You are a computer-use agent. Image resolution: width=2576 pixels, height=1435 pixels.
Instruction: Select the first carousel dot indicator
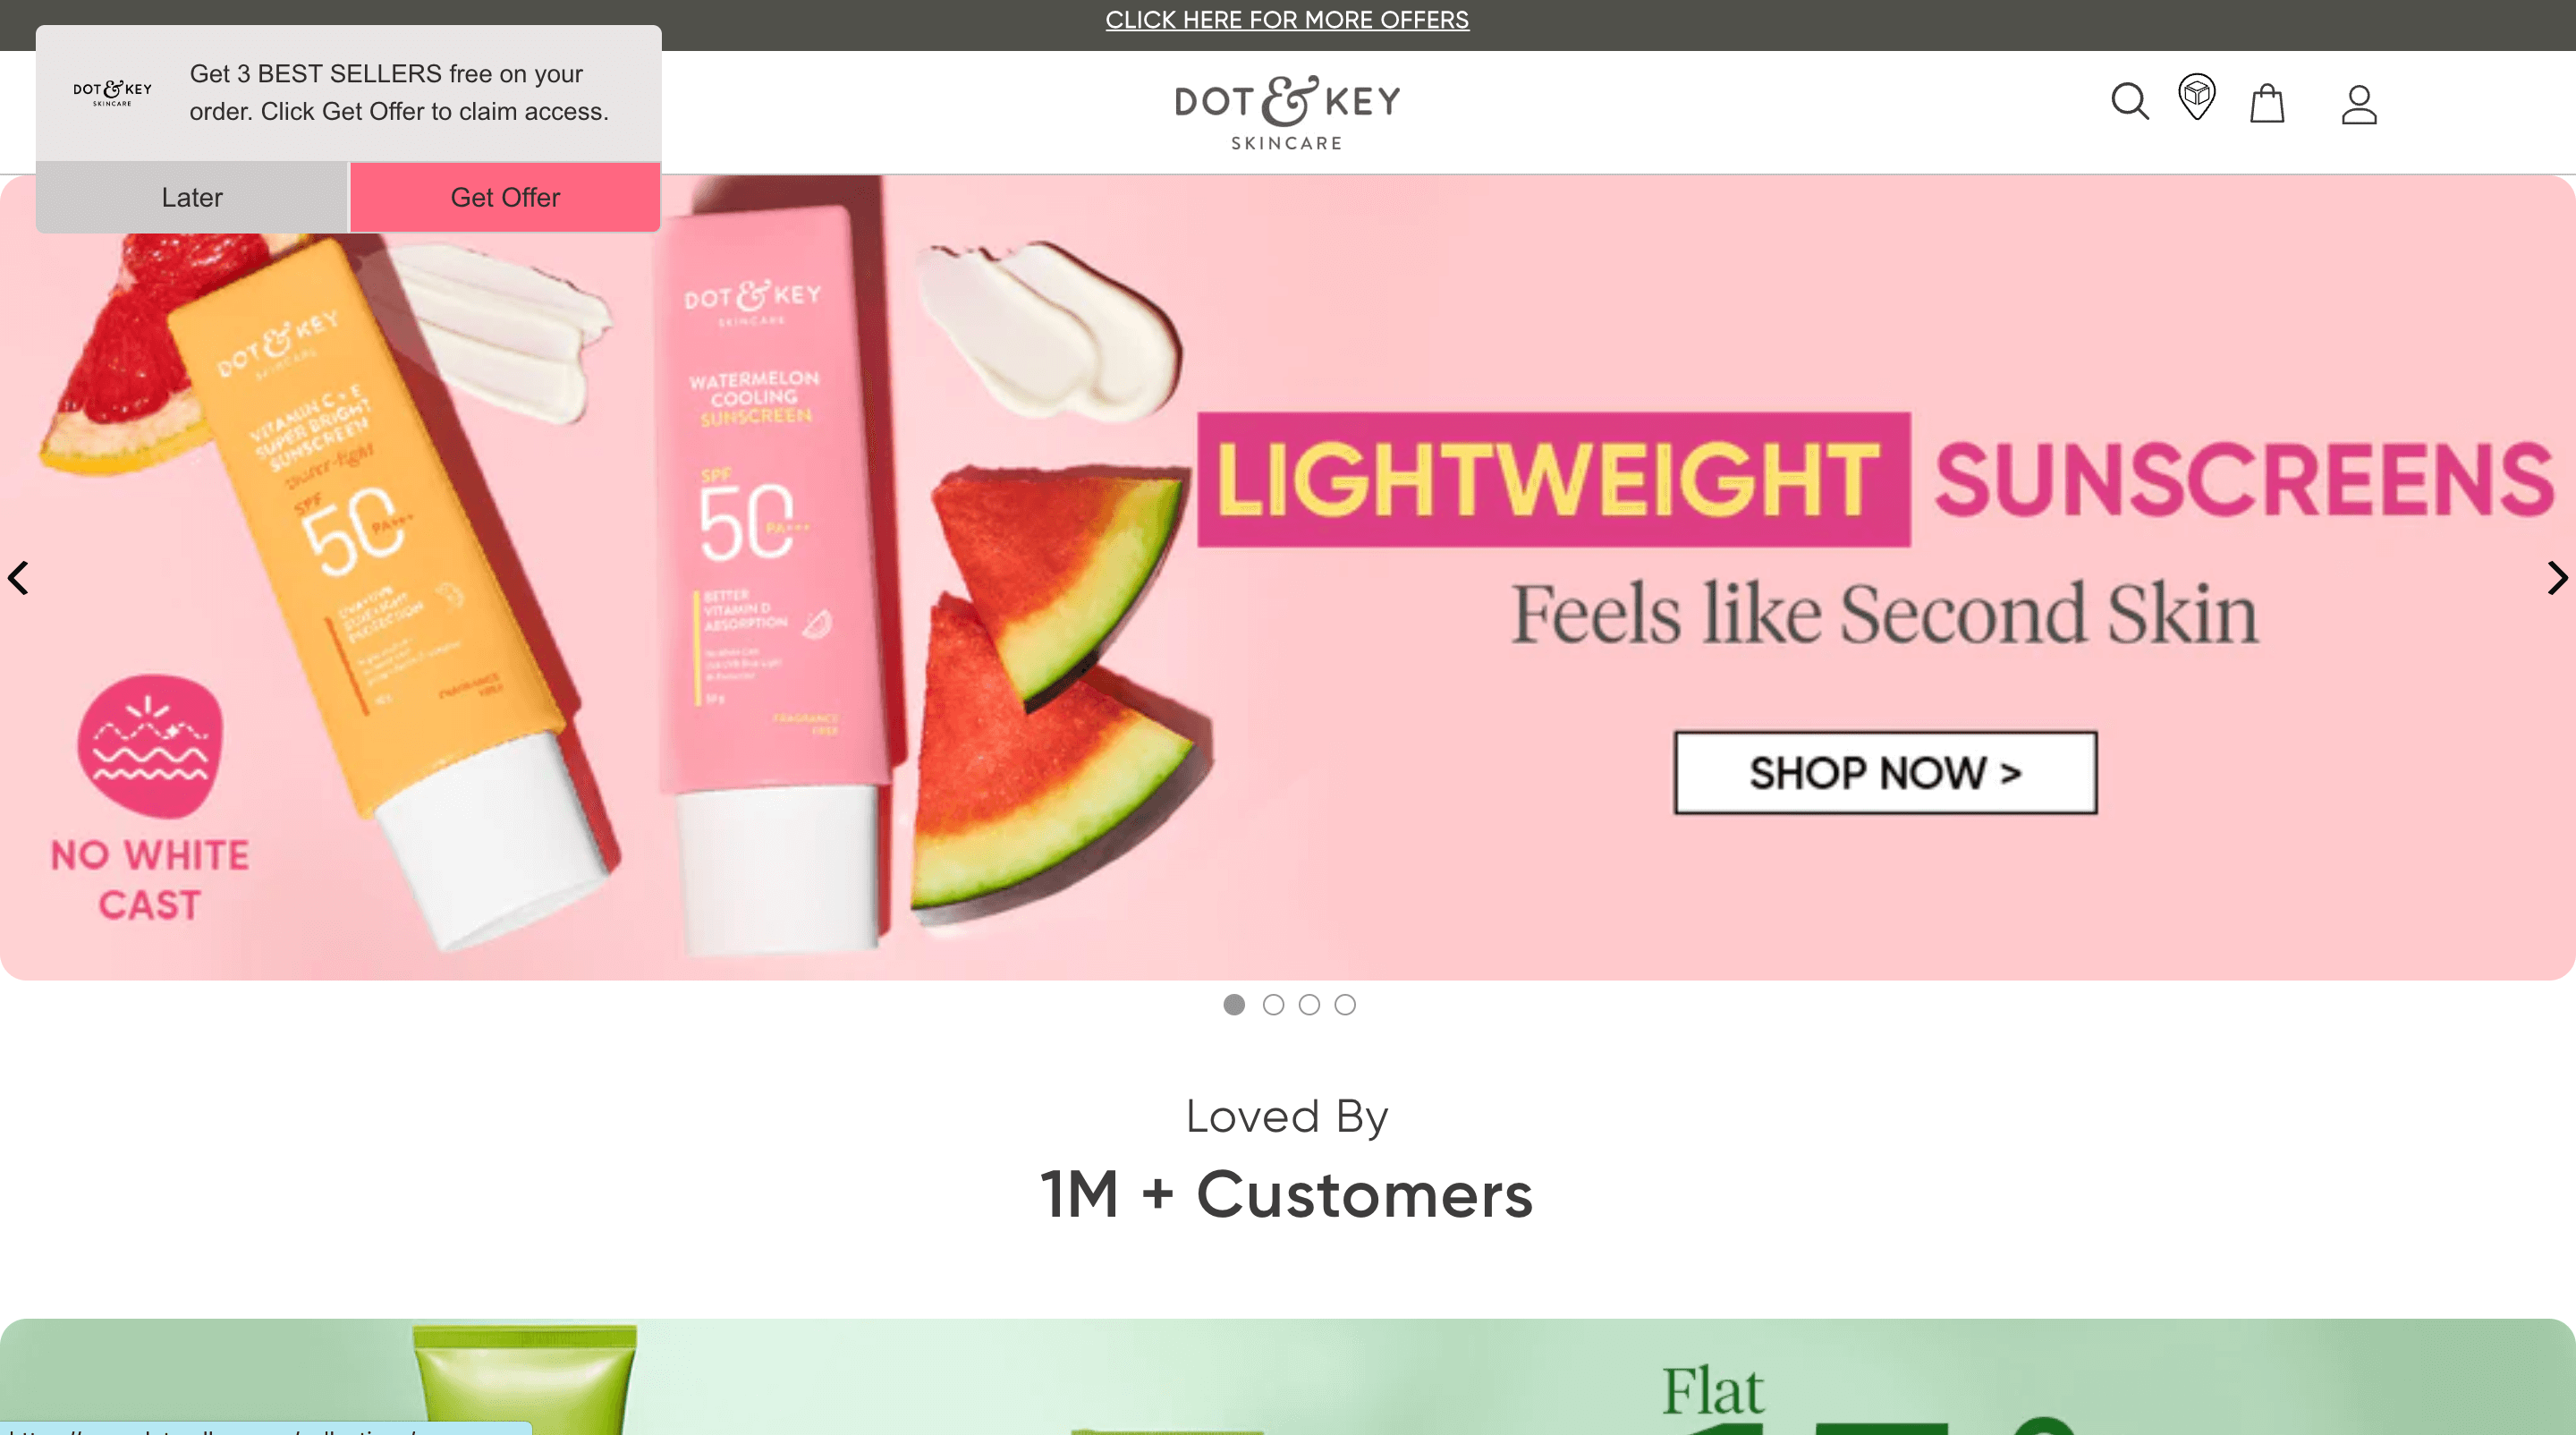(1234, 1005)
